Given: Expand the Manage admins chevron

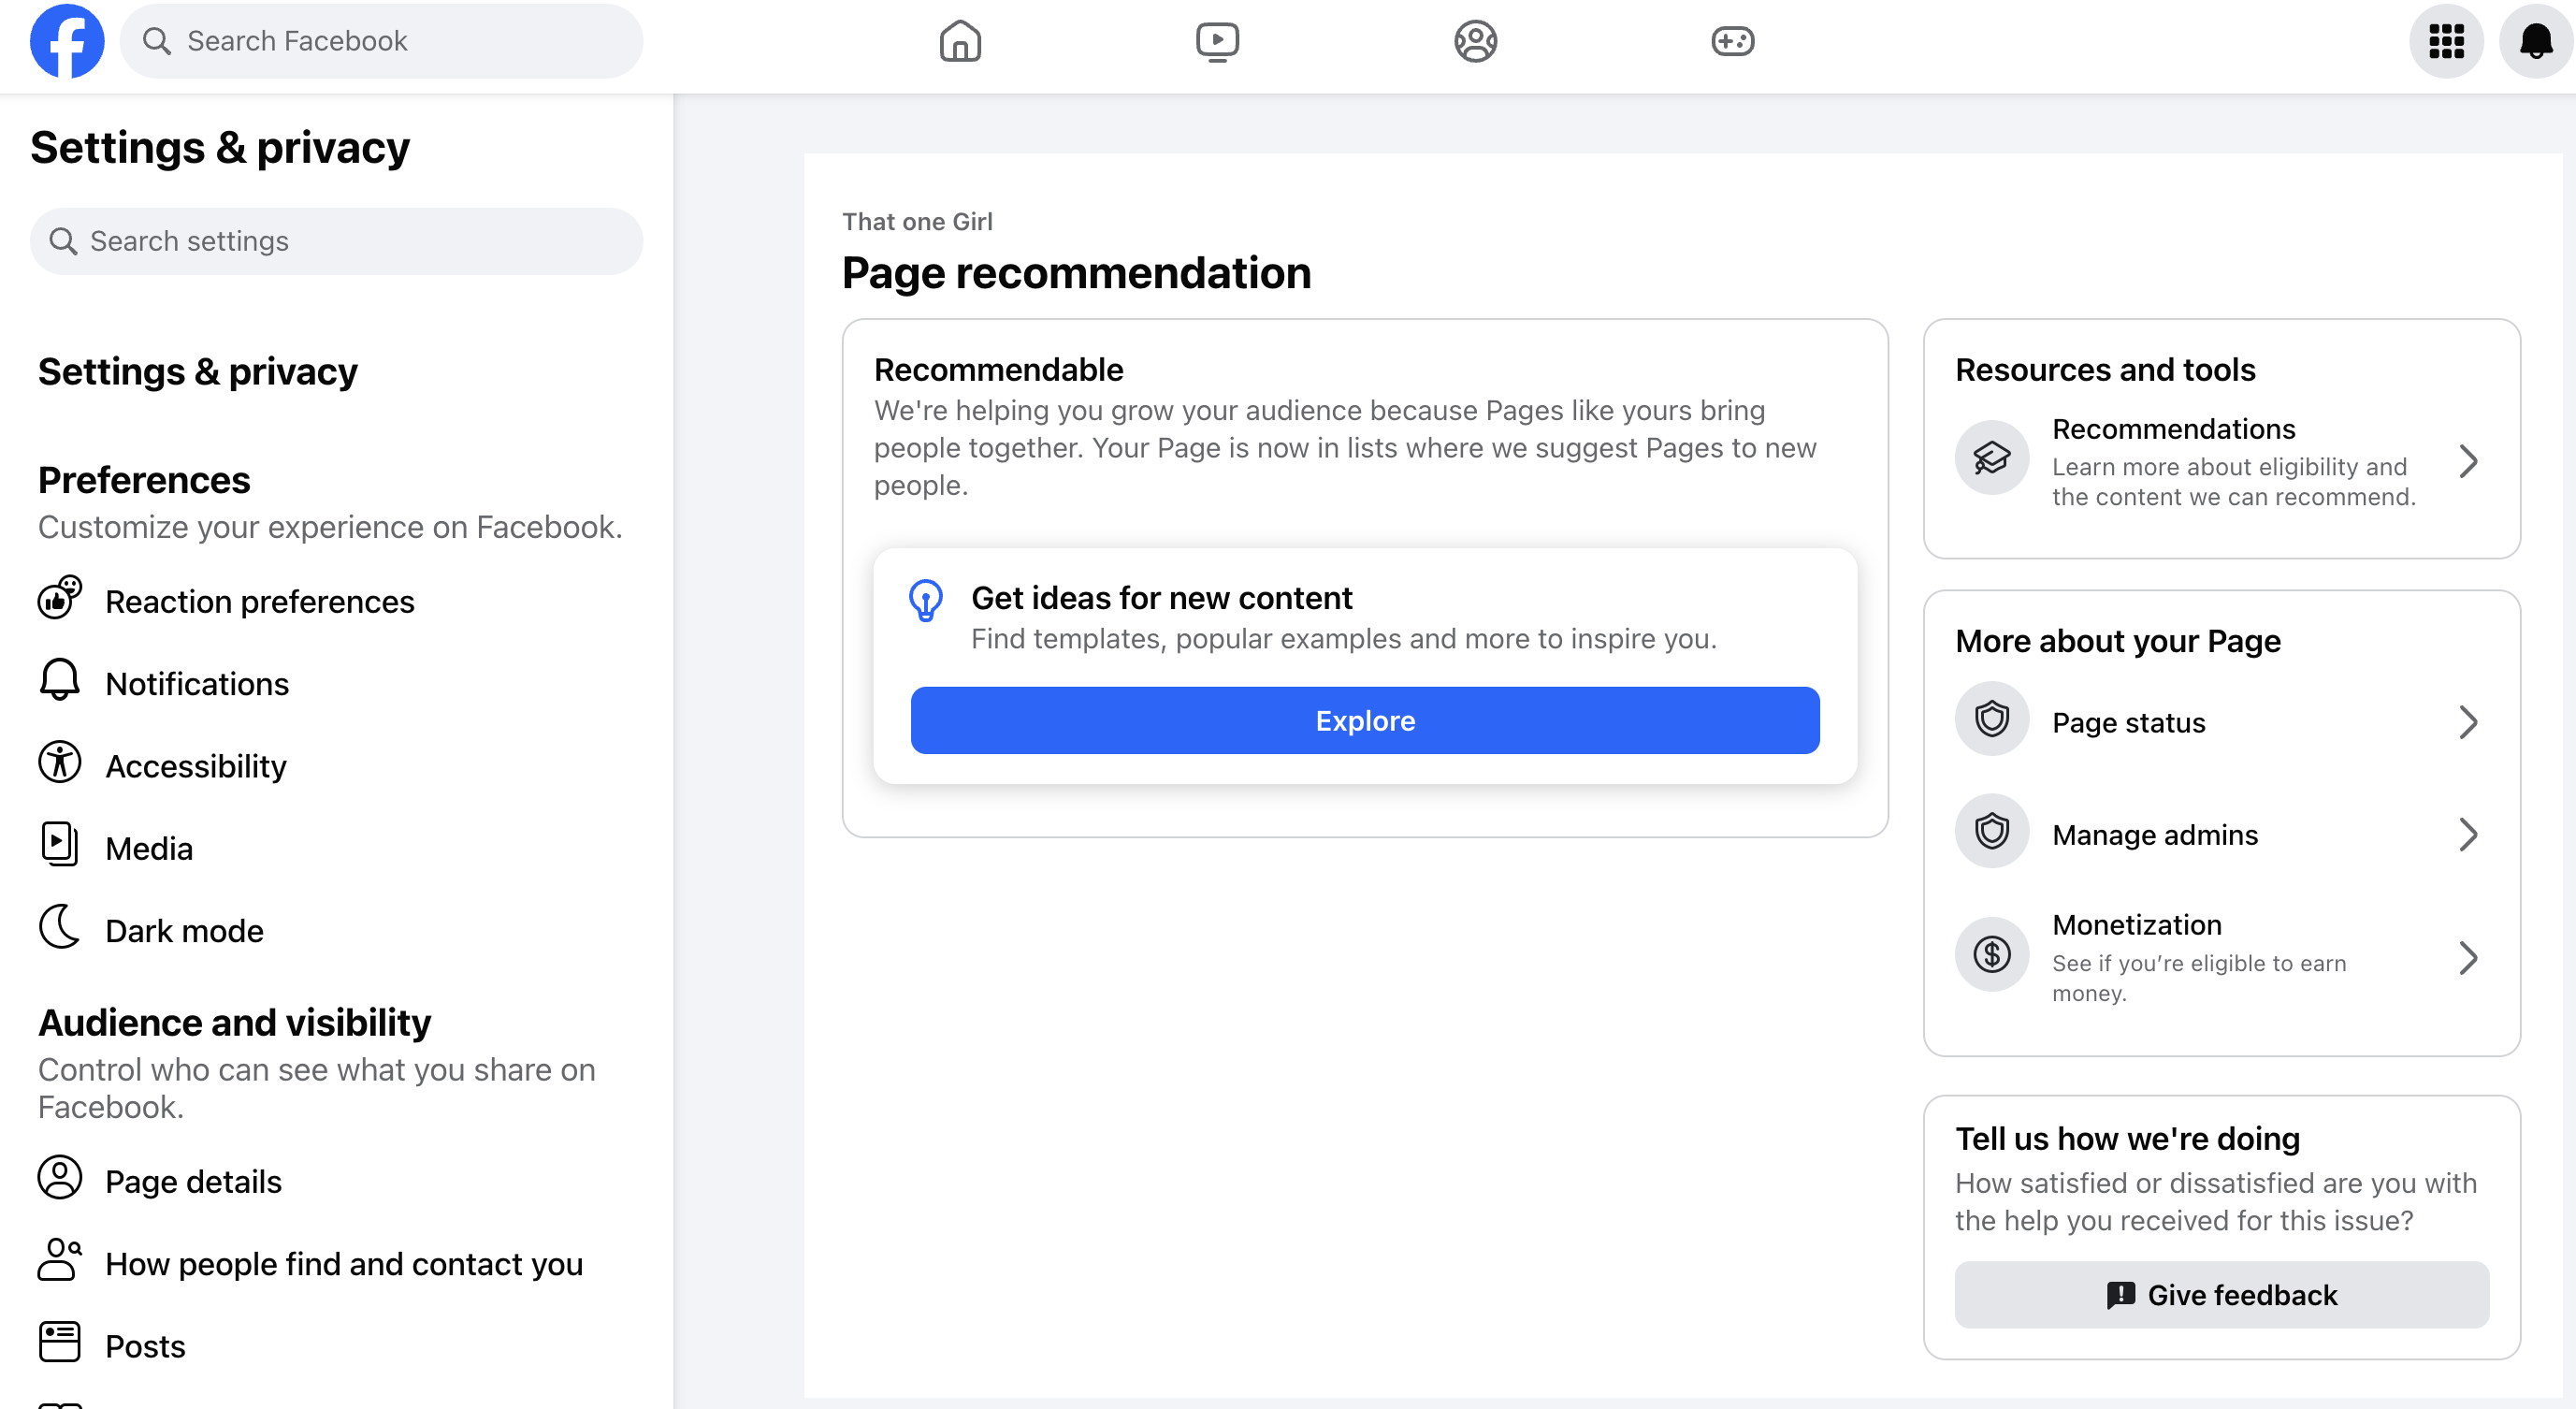Looking at the screenshot, I should pos(2468,834).
